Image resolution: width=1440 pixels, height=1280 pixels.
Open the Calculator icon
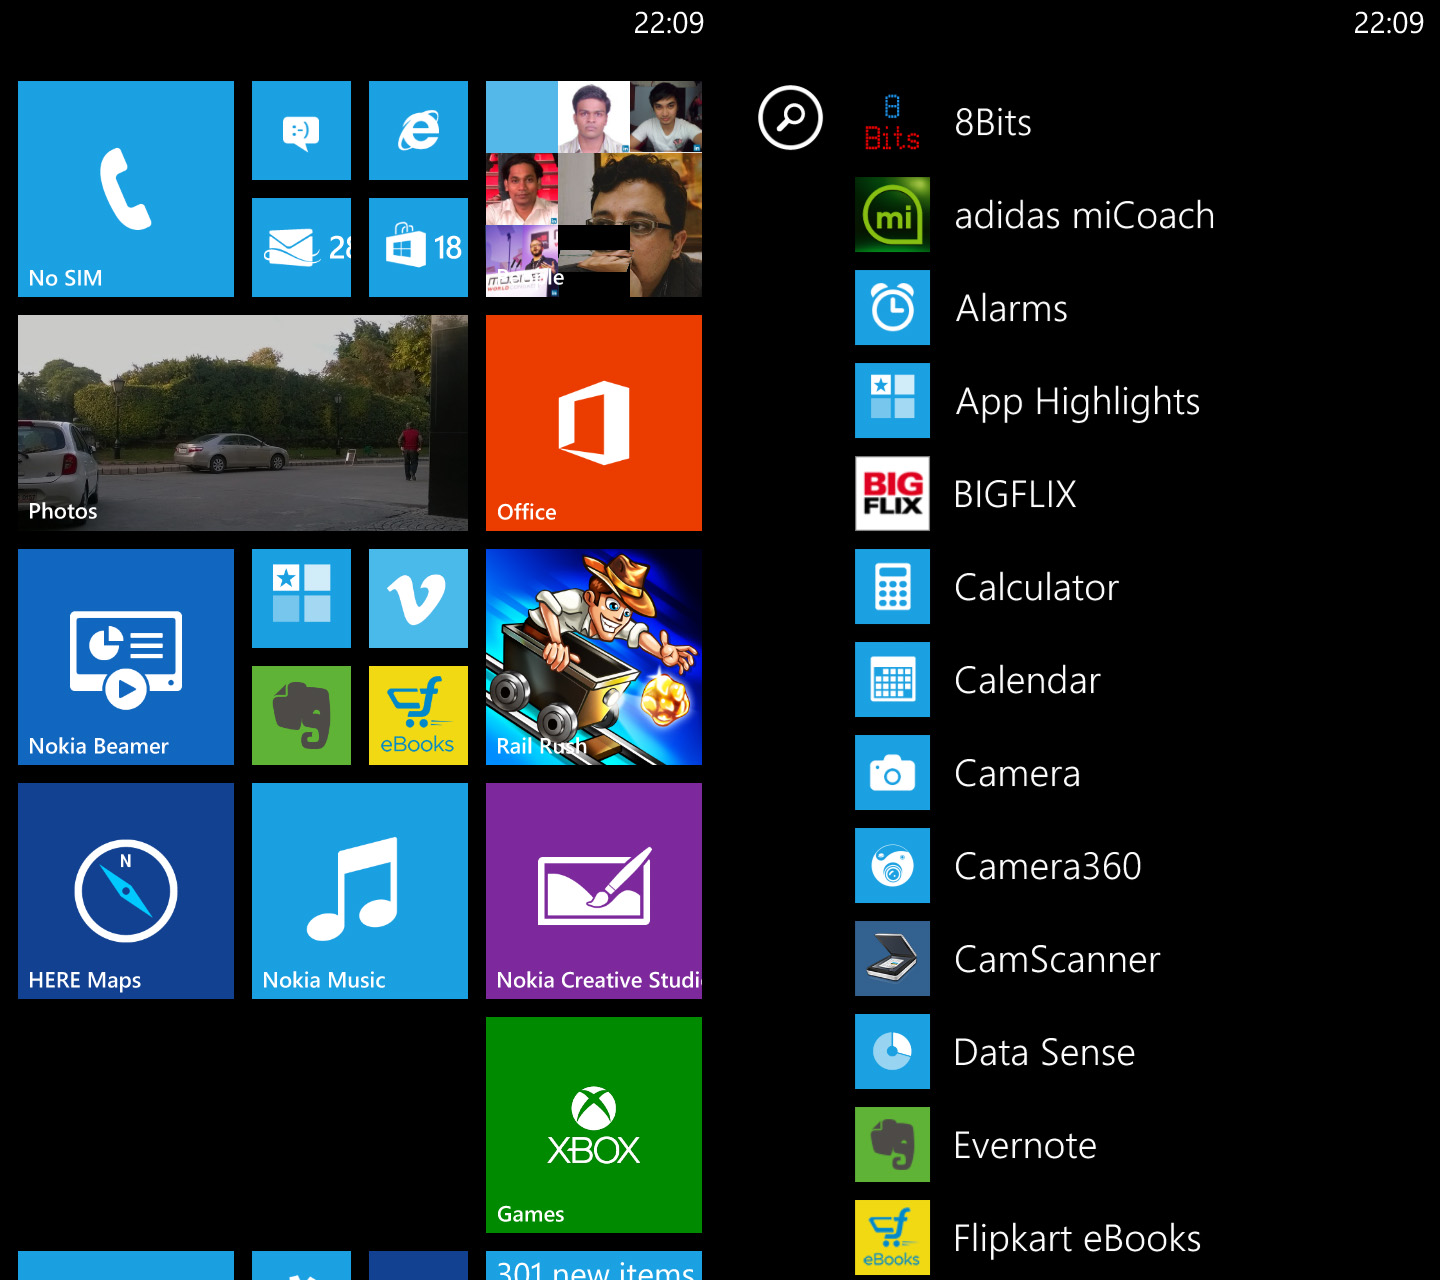(892, 587)
